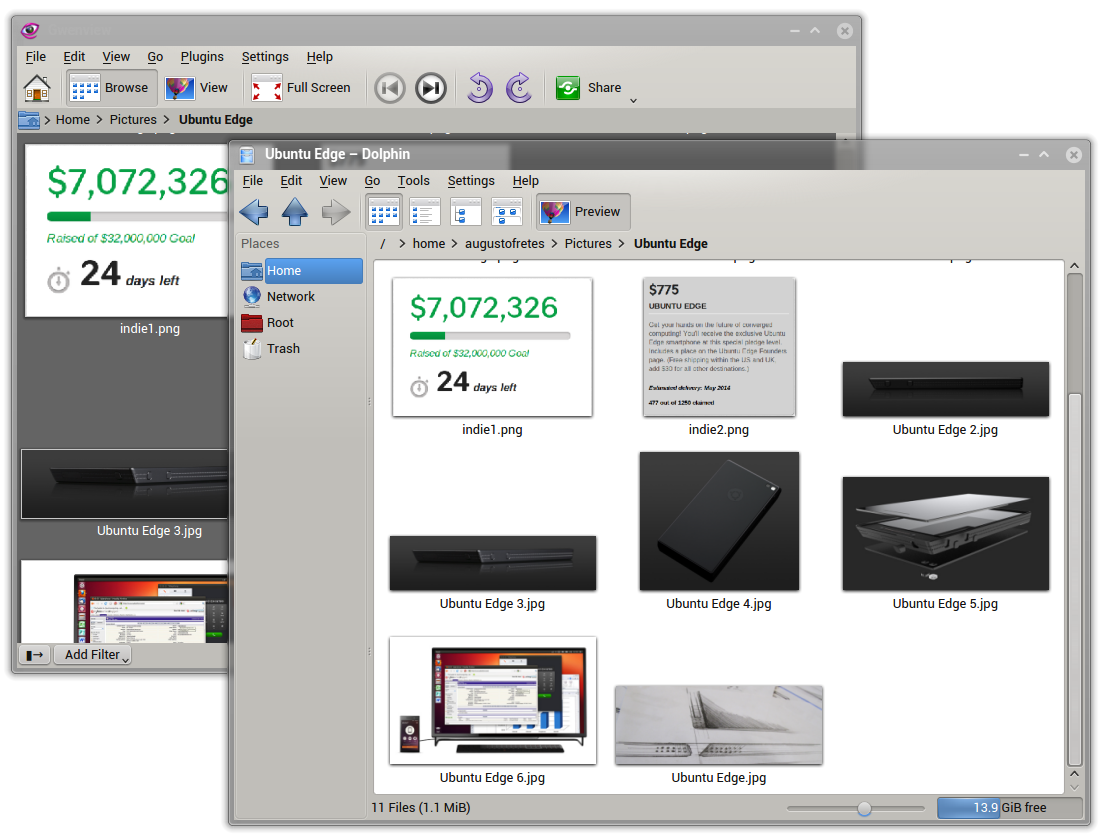The width and height of the screenshot is (1103, 839).
Task: Switch Gwenview to Browse mode
Action: click(112, 88)
